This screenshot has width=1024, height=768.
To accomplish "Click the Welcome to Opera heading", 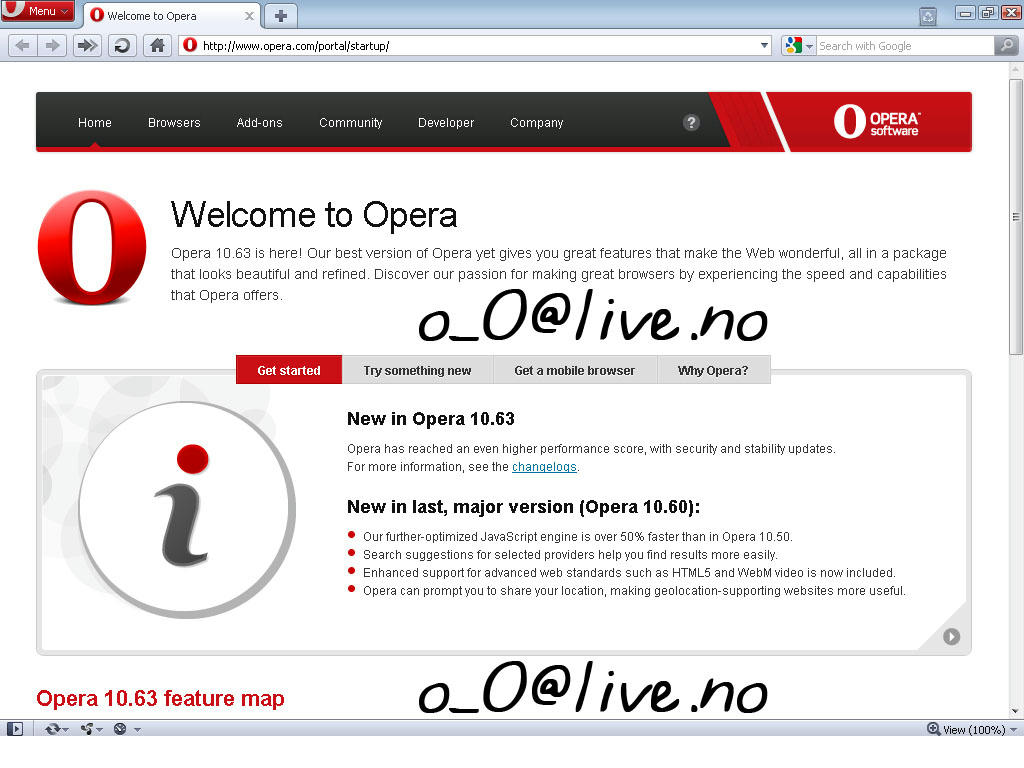I will [313, 214].
